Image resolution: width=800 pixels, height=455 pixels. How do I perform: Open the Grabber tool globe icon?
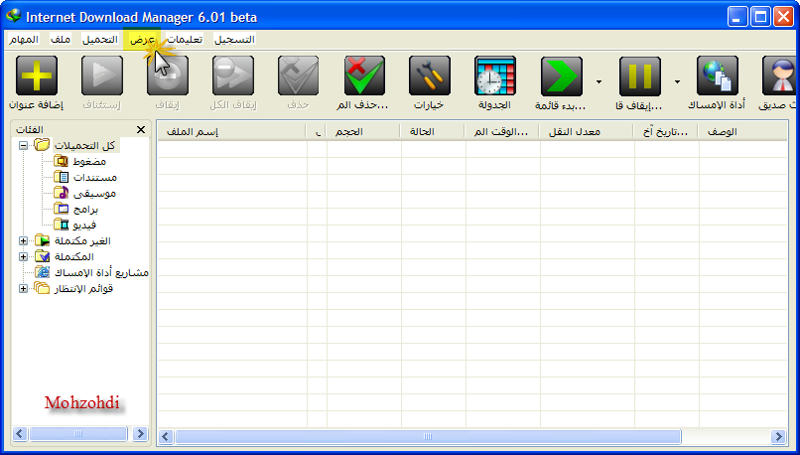click(717, 75)
